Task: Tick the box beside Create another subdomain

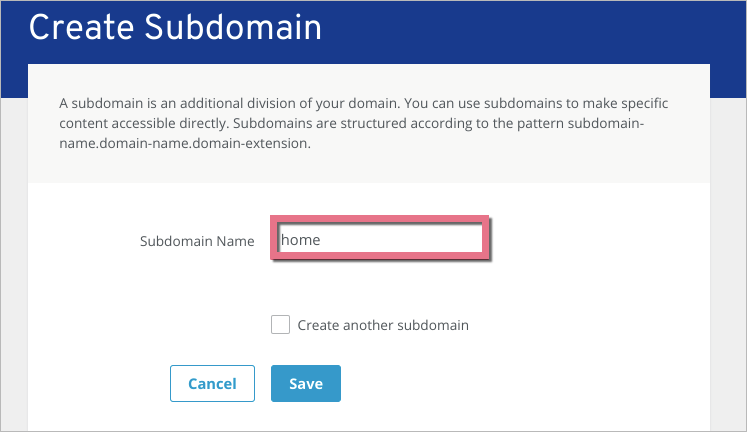Action: [281, 325]
